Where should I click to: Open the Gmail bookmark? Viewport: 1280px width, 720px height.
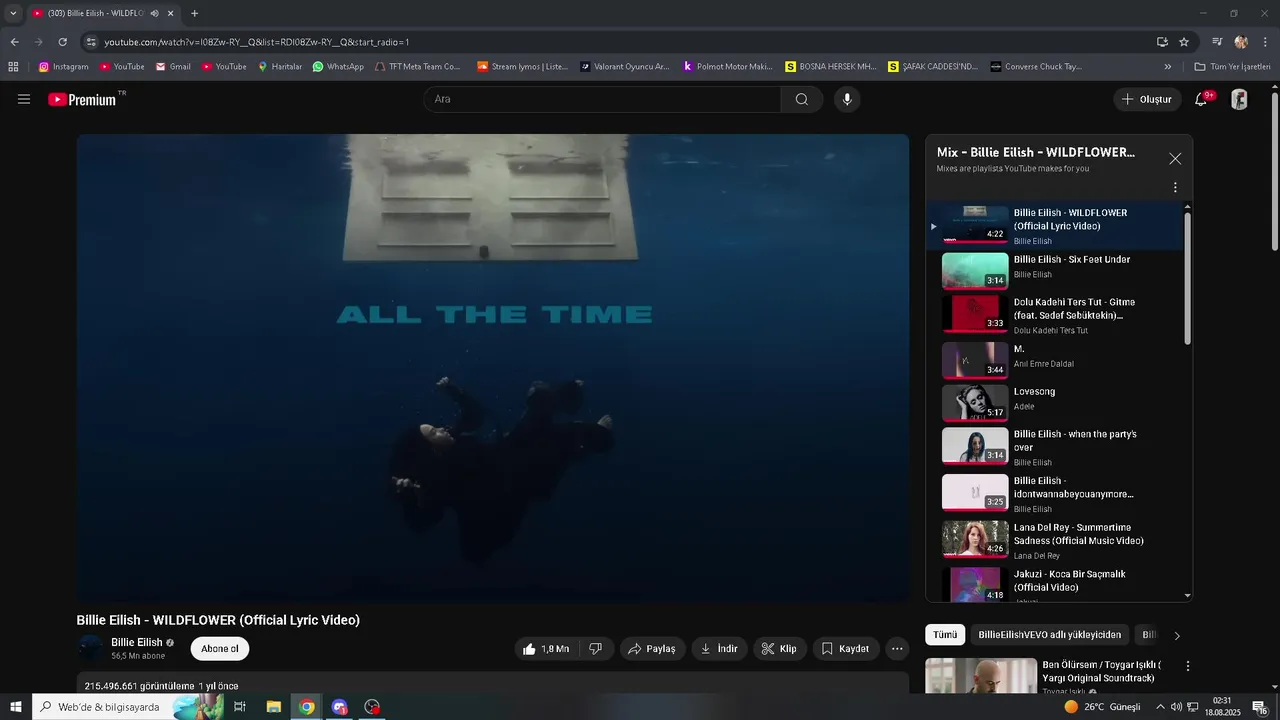coord(173,67)
